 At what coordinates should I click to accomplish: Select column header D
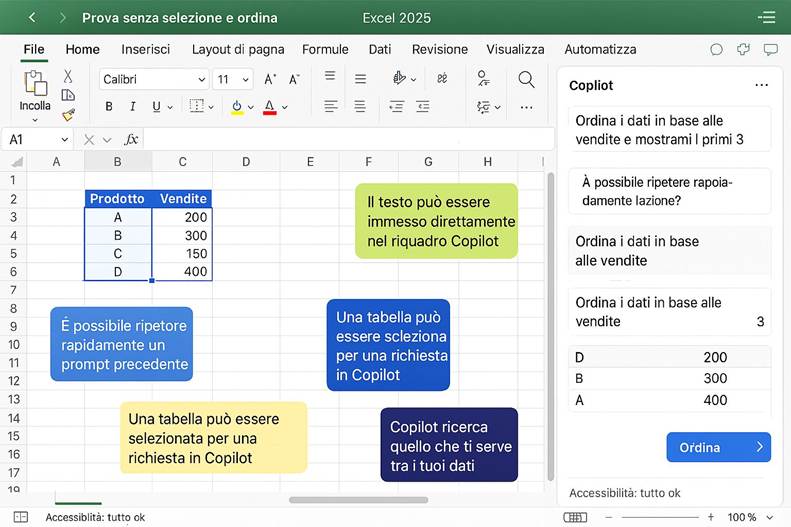click(246, 162)
